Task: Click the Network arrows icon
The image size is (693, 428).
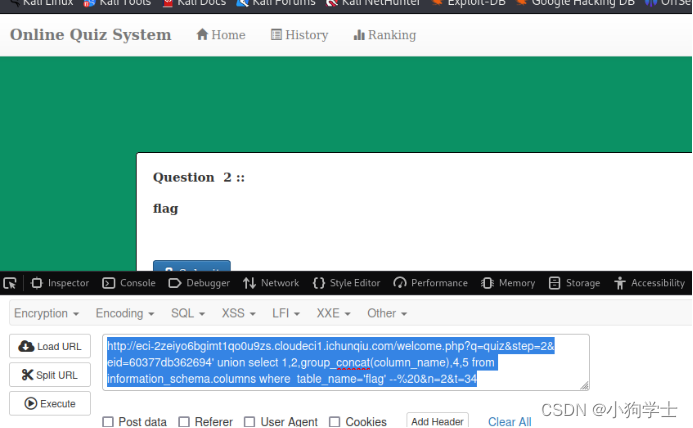Action: click(x=249, y=283)
